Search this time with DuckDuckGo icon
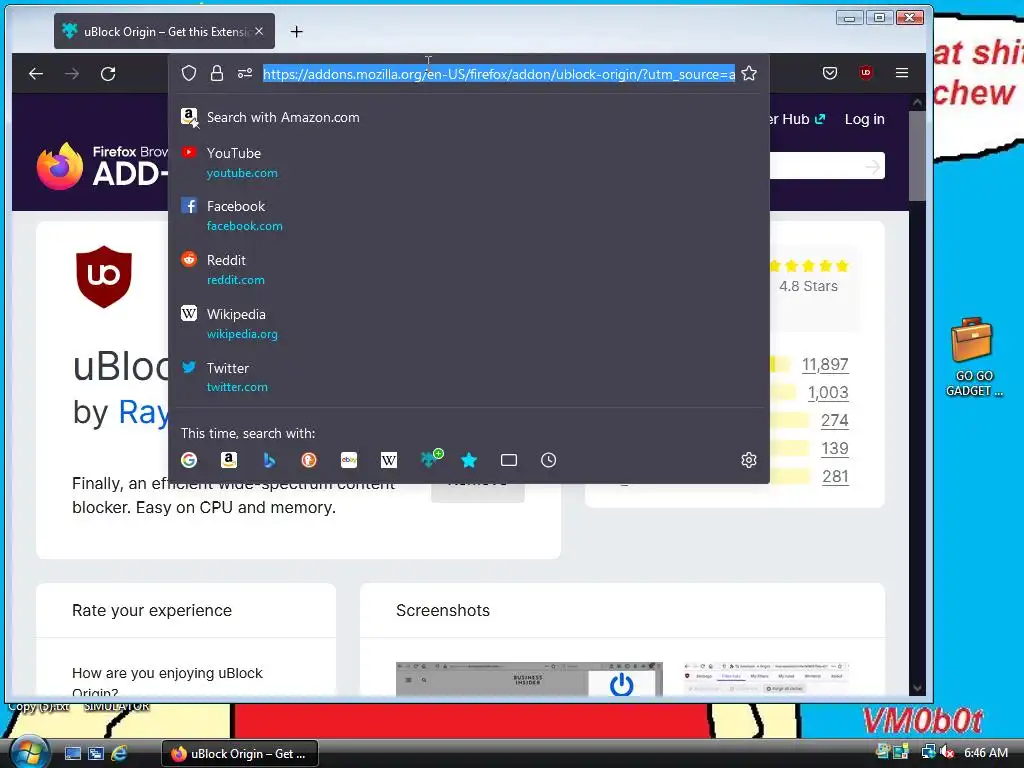 pos(309,460)
